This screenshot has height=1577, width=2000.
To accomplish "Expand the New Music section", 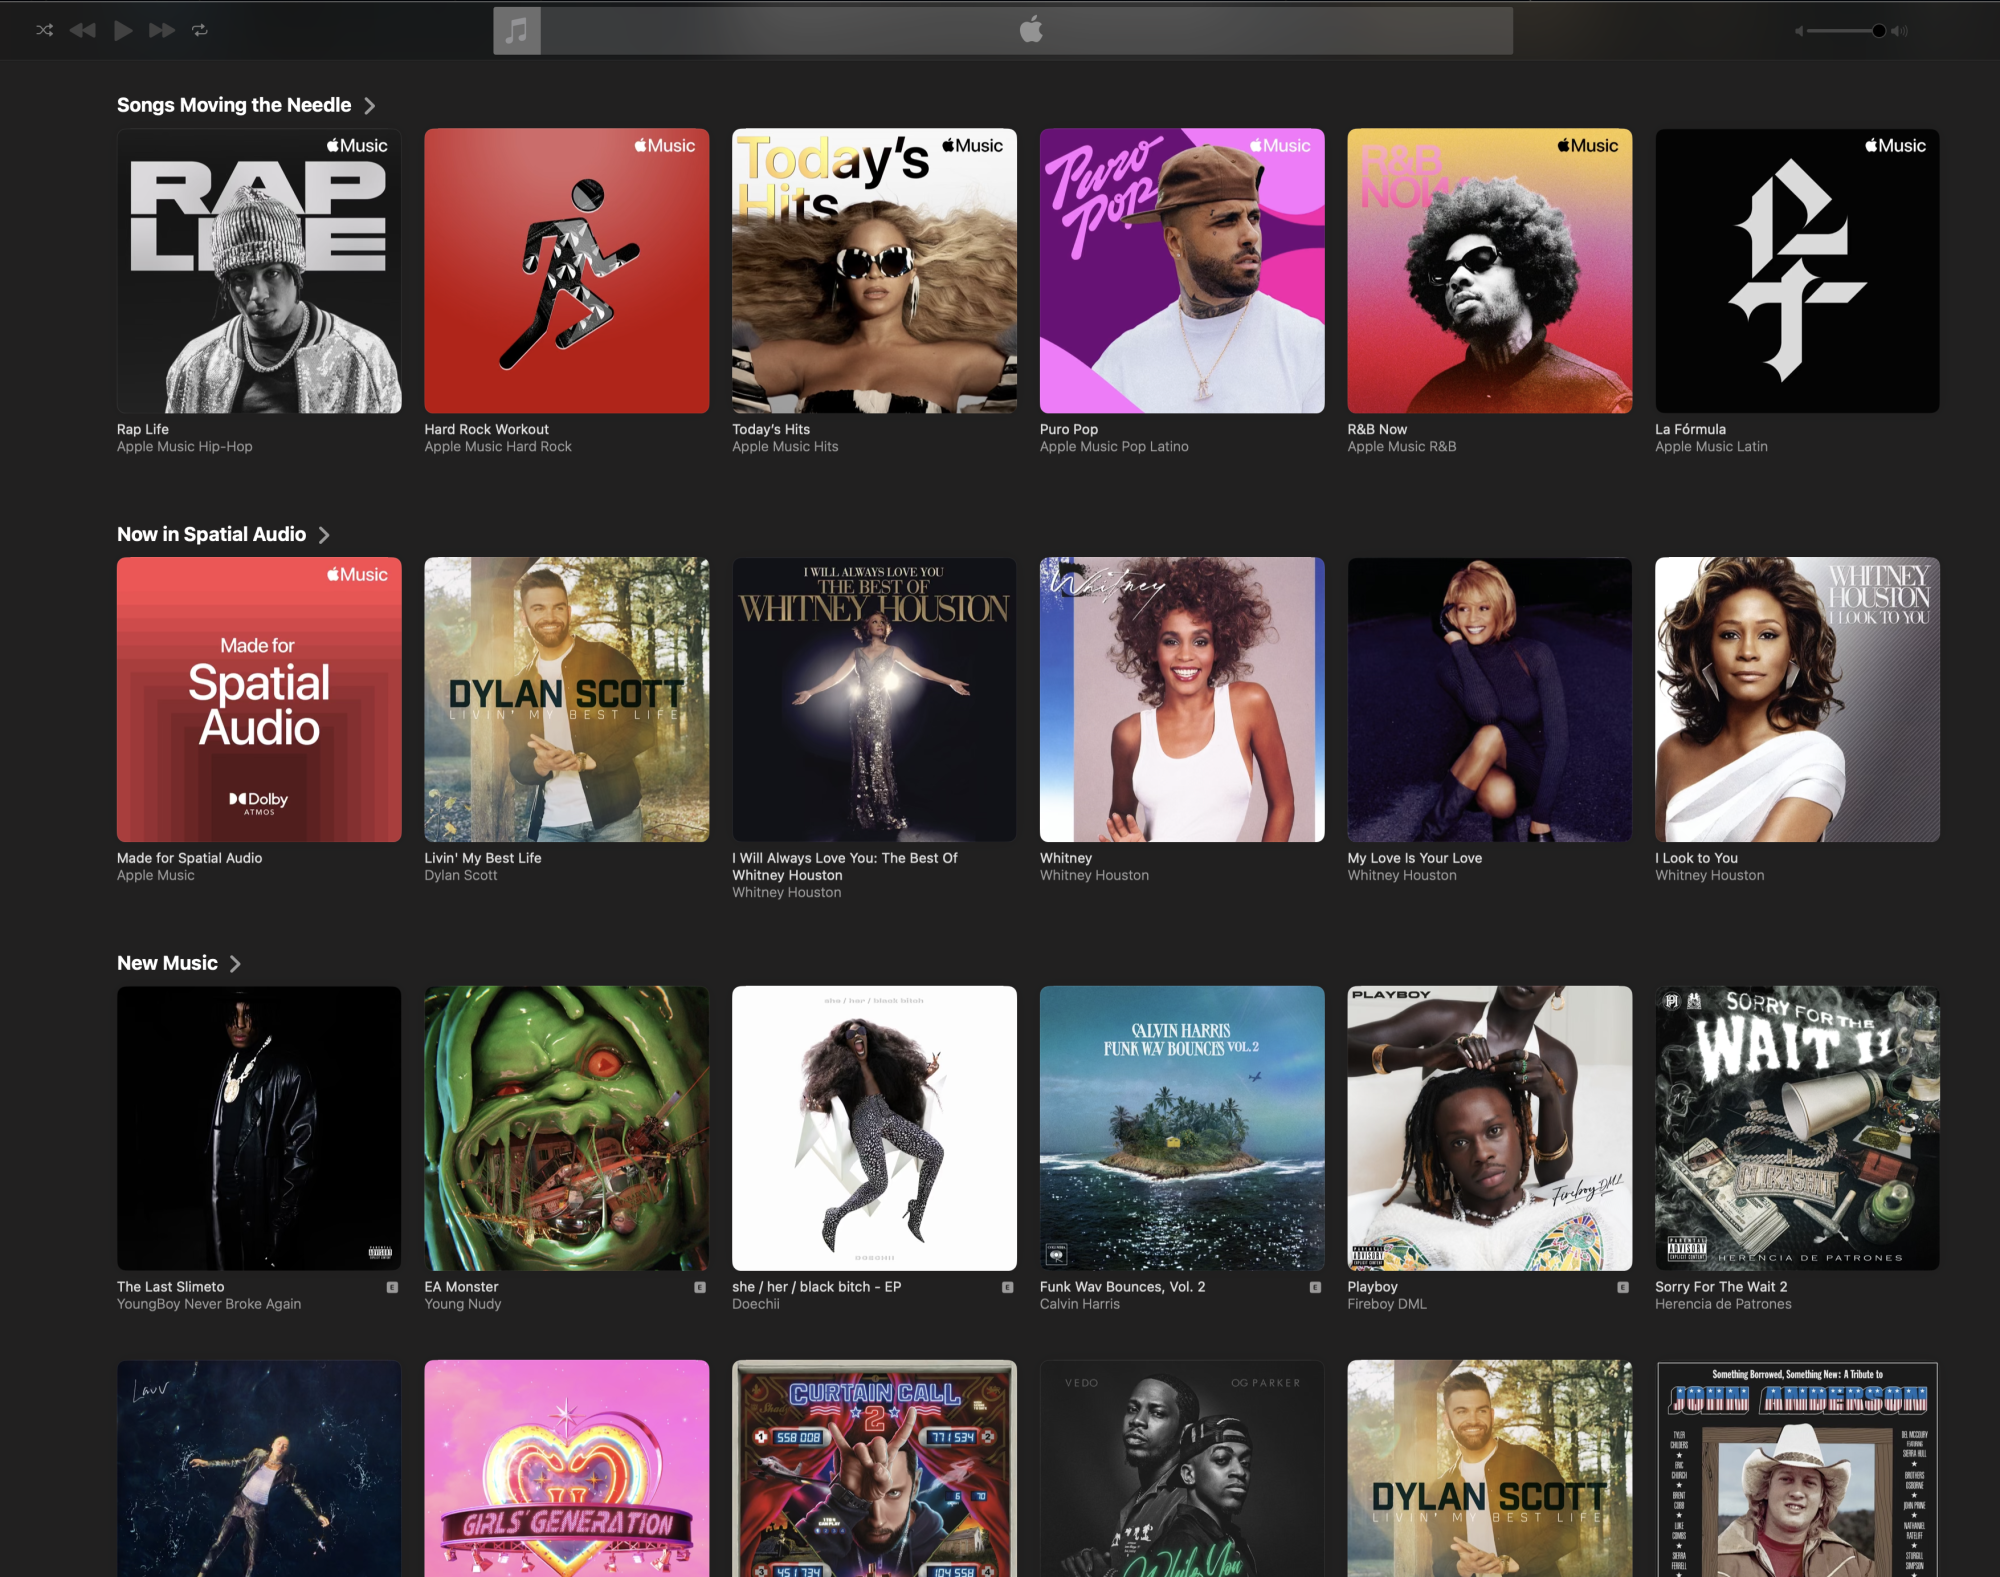I will tap(235, 964).
